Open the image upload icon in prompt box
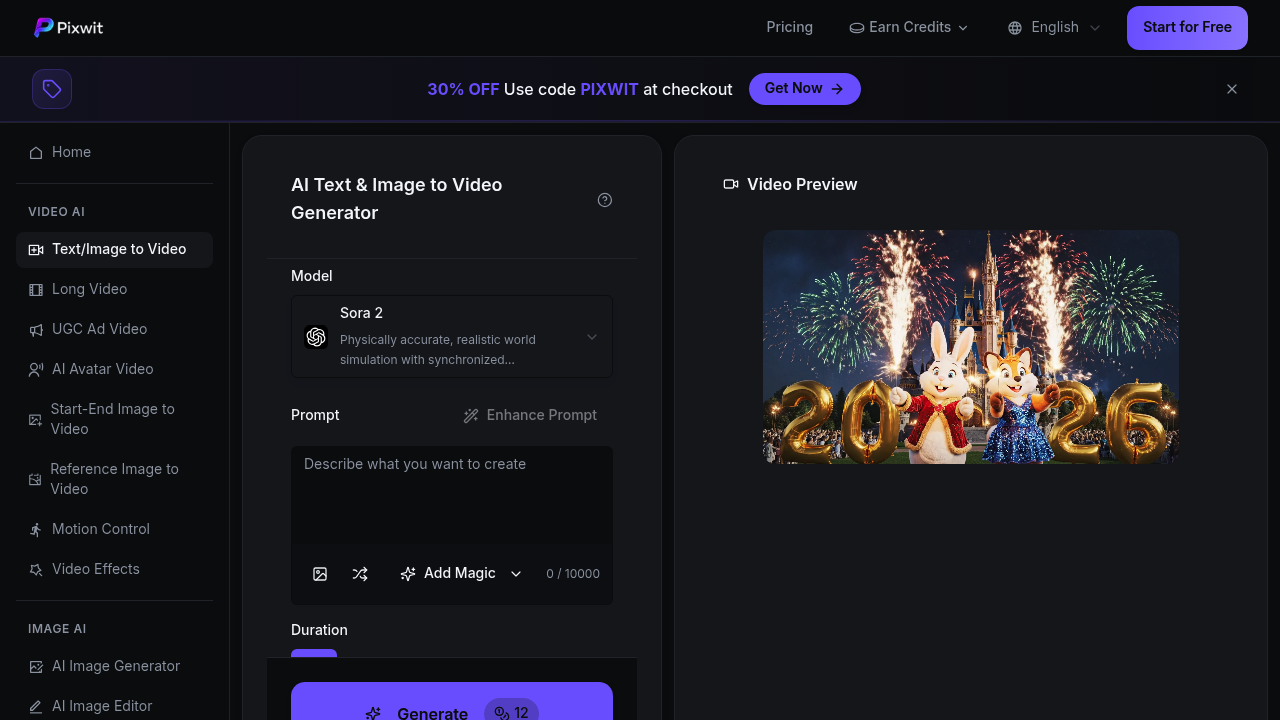This screenshot has width=1280, height=720. point(320,573)
